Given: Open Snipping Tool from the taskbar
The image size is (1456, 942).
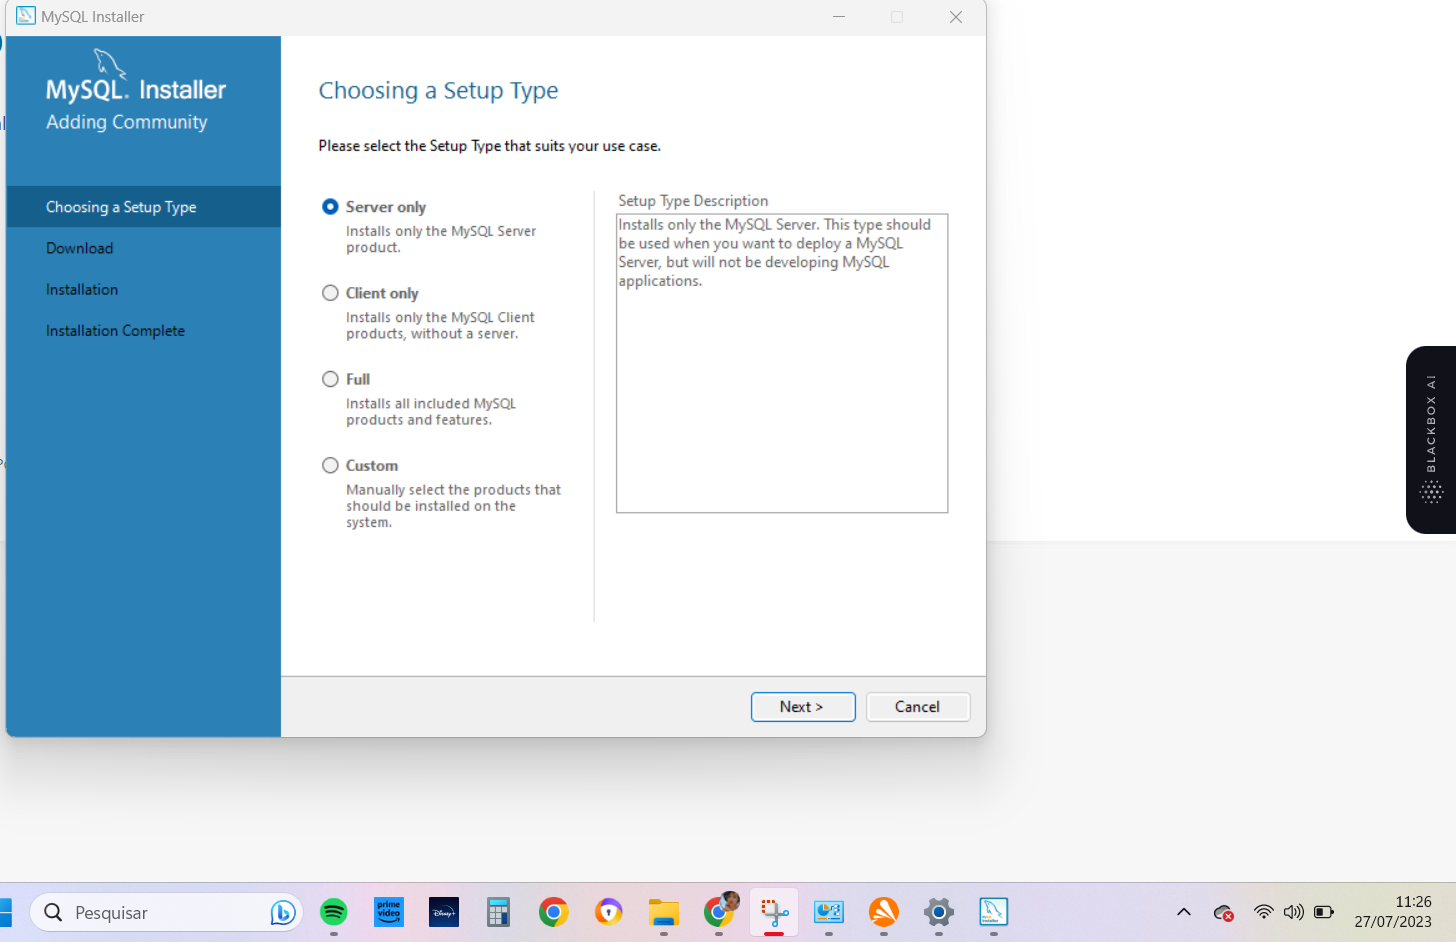Looking at the screenshot, I should tap(774, 912).
